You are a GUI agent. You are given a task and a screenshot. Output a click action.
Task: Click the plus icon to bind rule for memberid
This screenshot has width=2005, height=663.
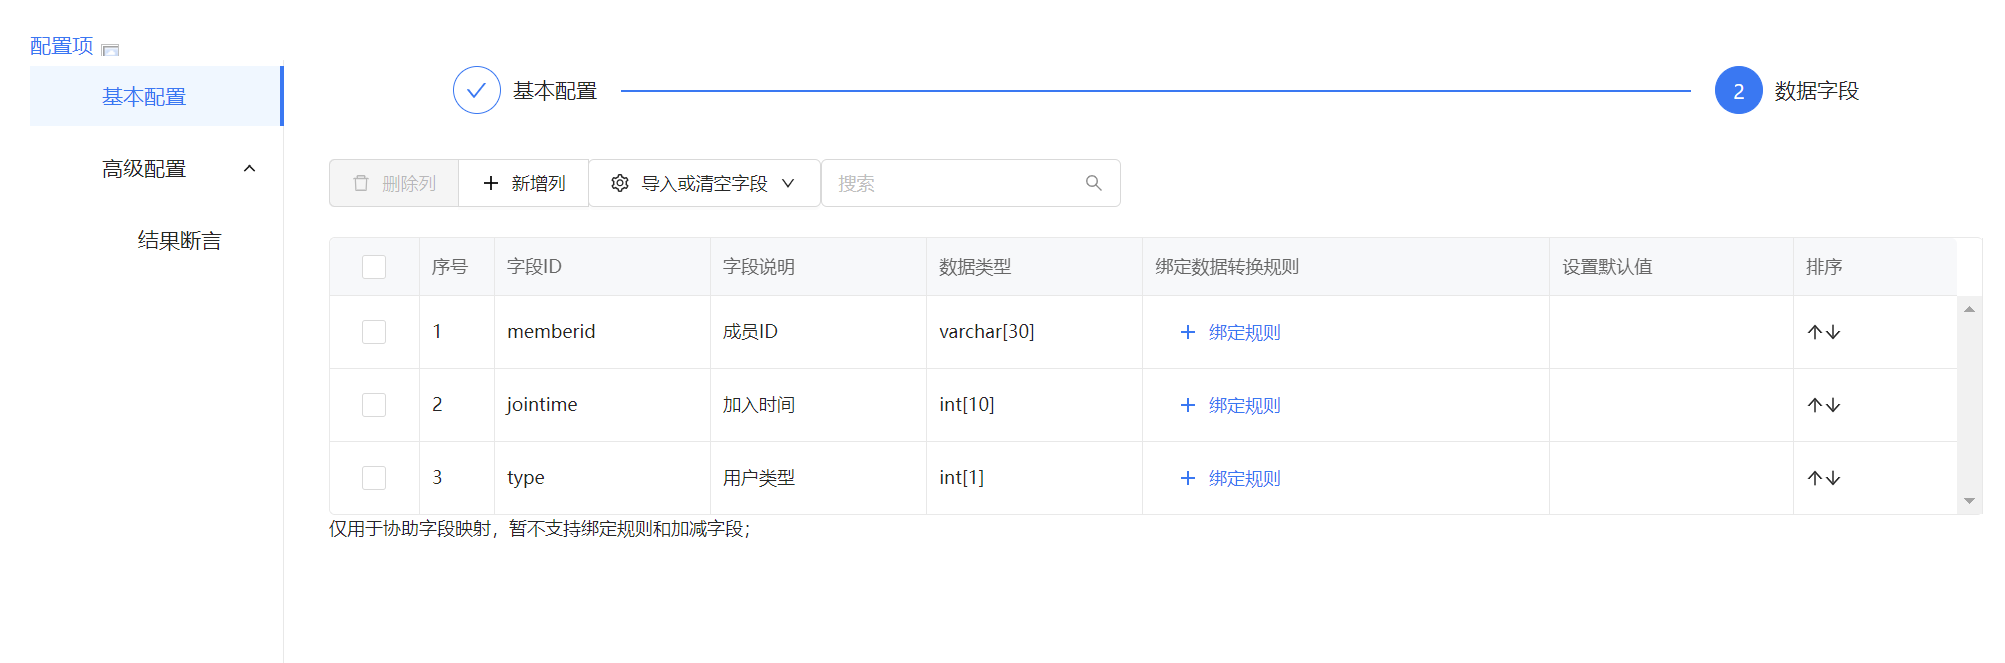click(1187, 332)
